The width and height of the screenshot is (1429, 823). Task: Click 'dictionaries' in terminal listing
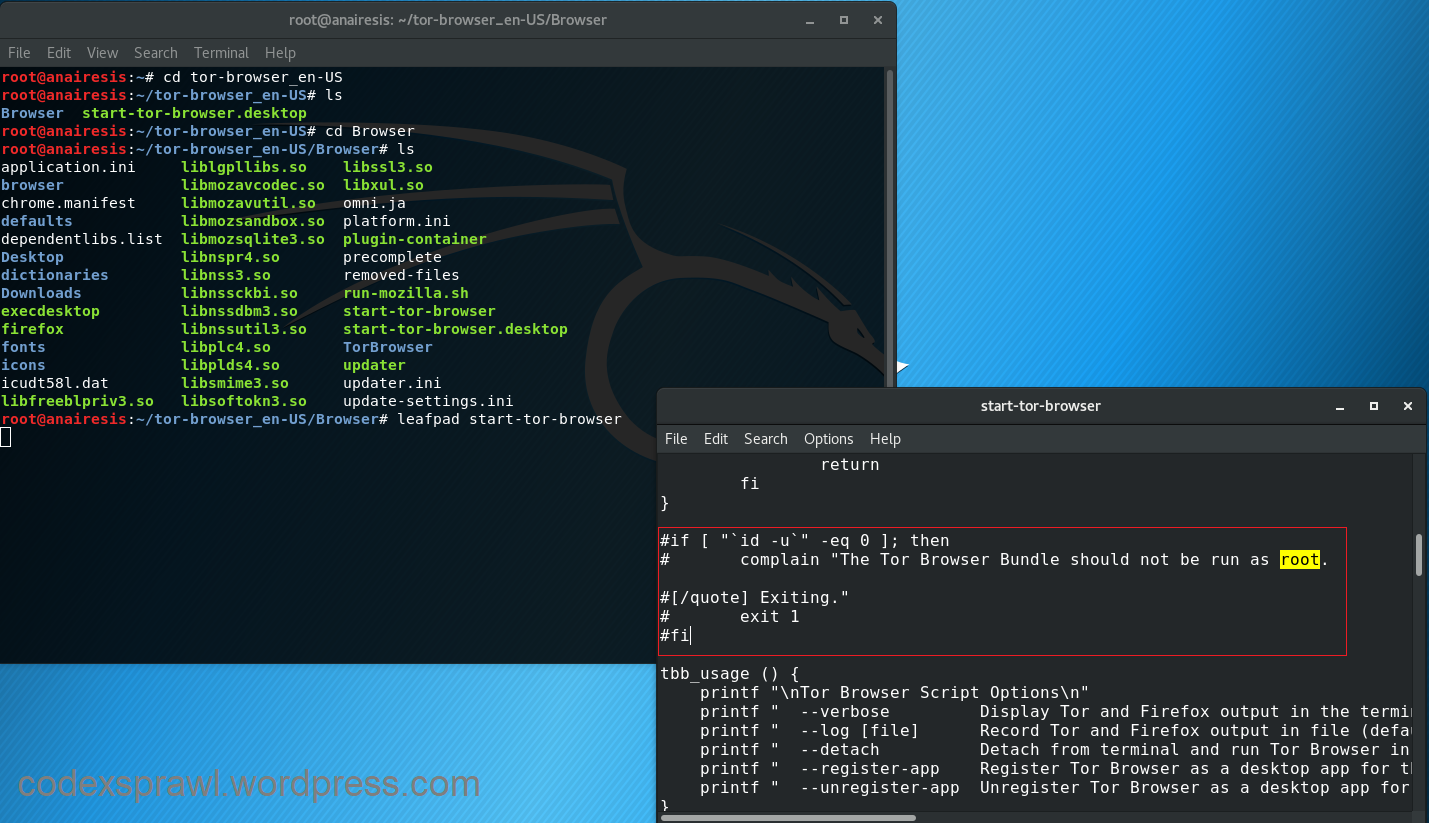pyautogui.click(x=55, y=275)
